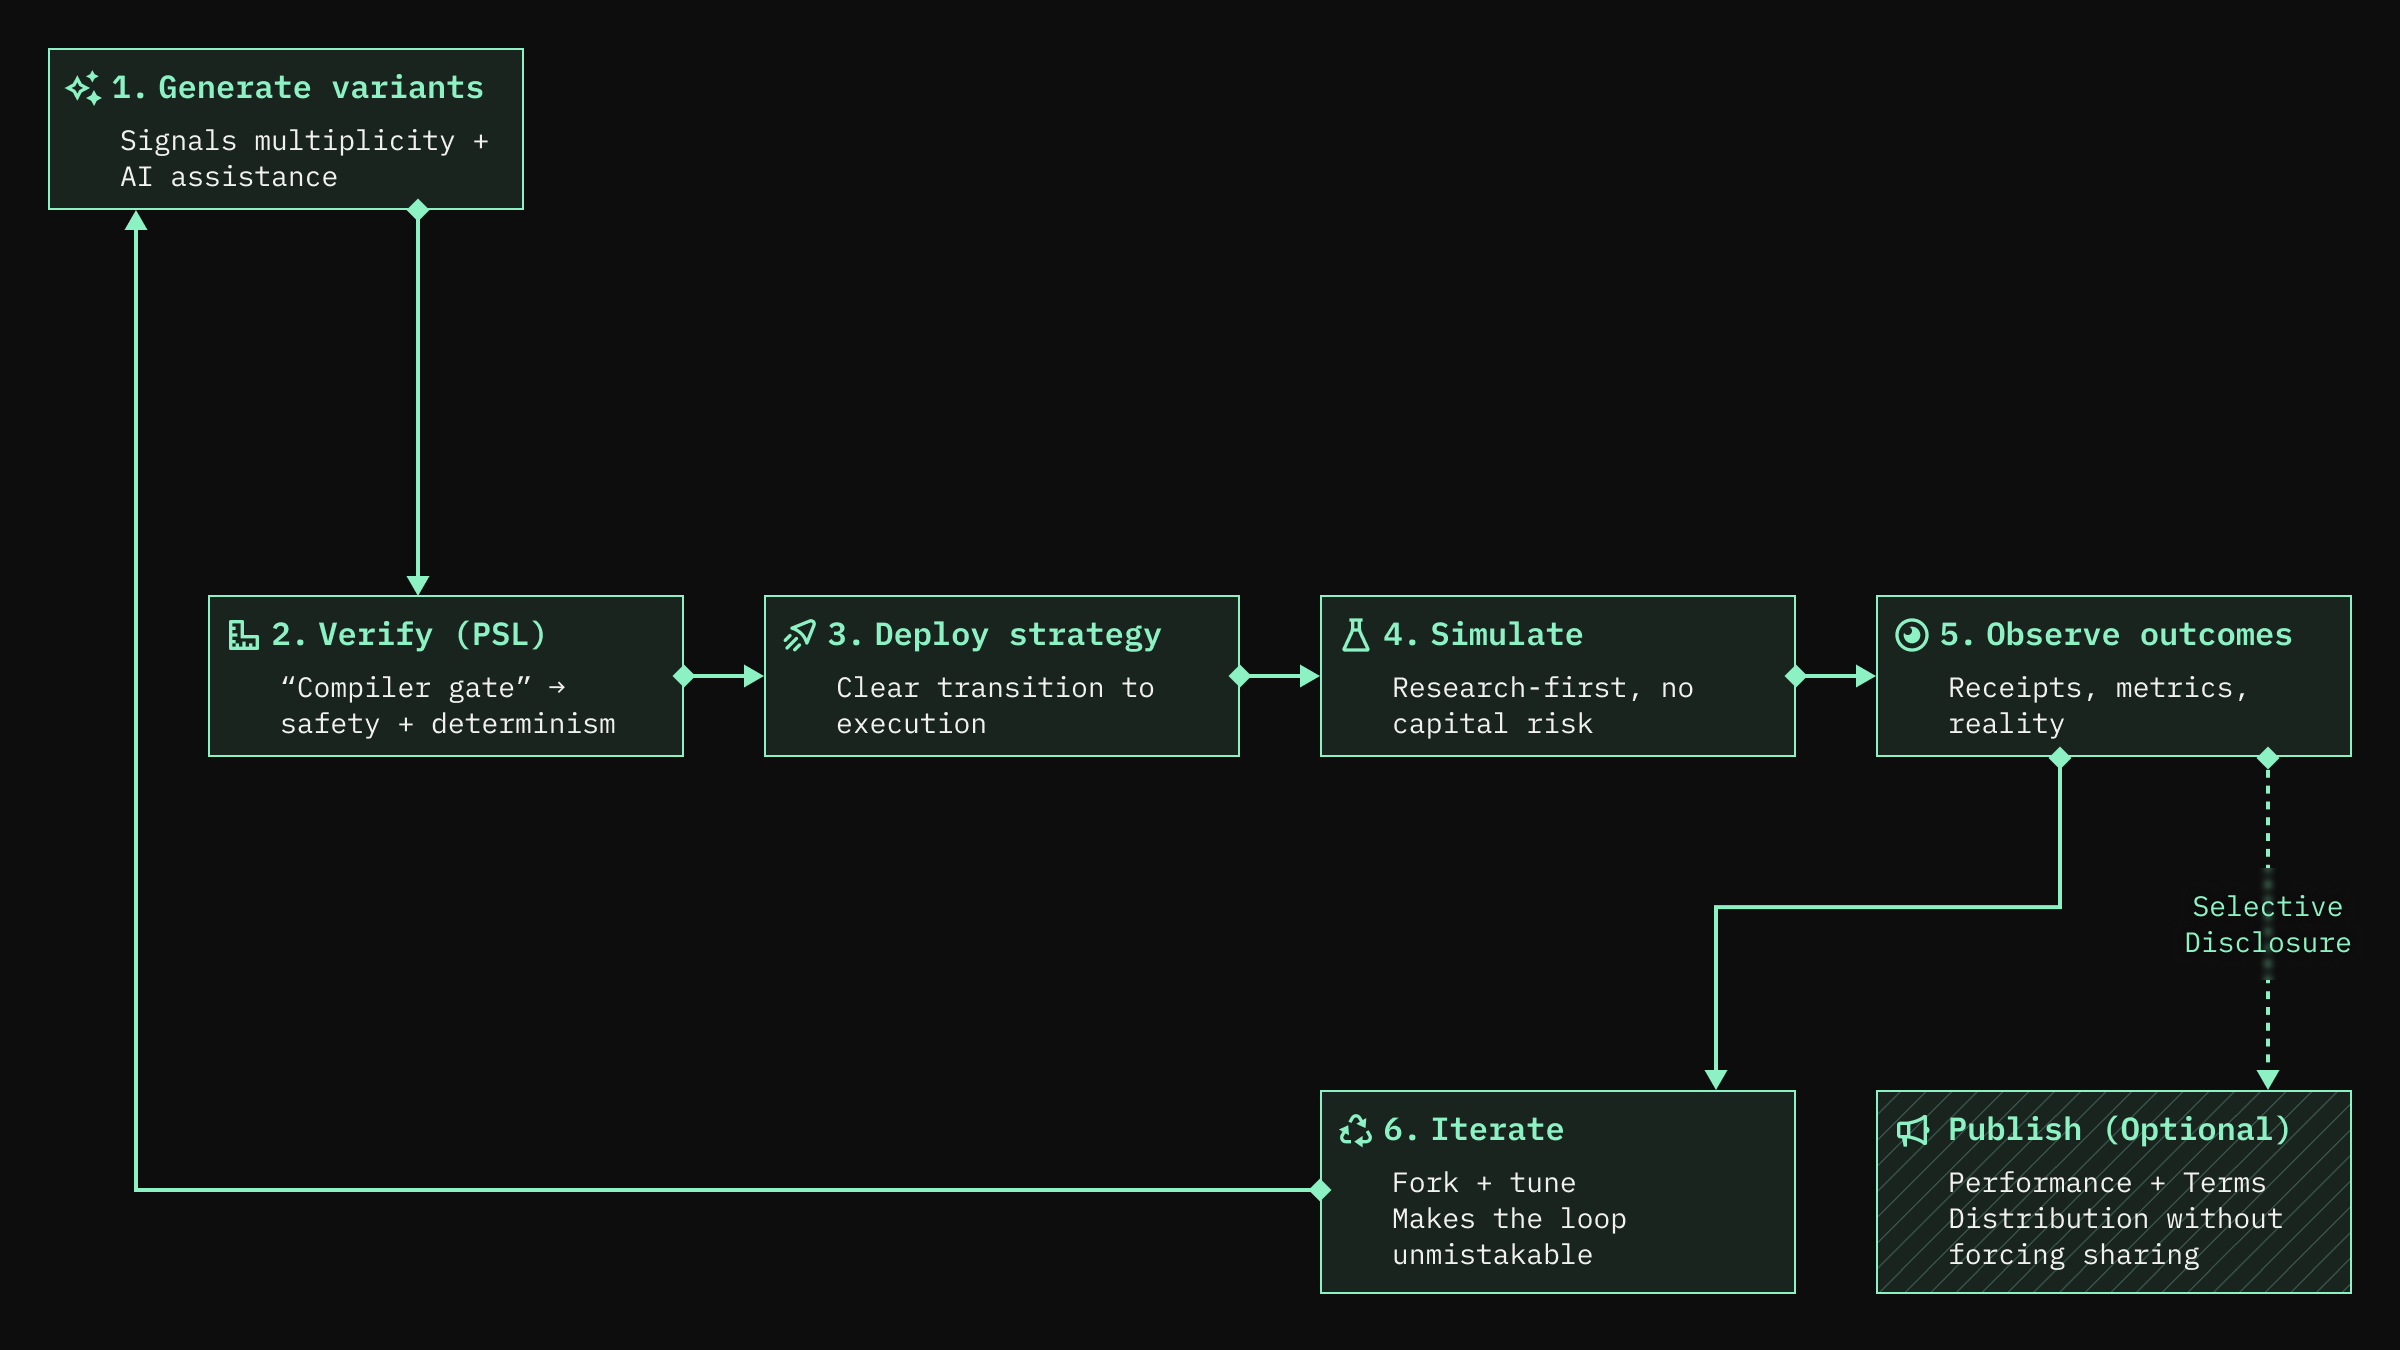This screenshot has width=2400, height=1350.
Task: Click the diamond connector below Generate variants box
Action: [418, 210]
